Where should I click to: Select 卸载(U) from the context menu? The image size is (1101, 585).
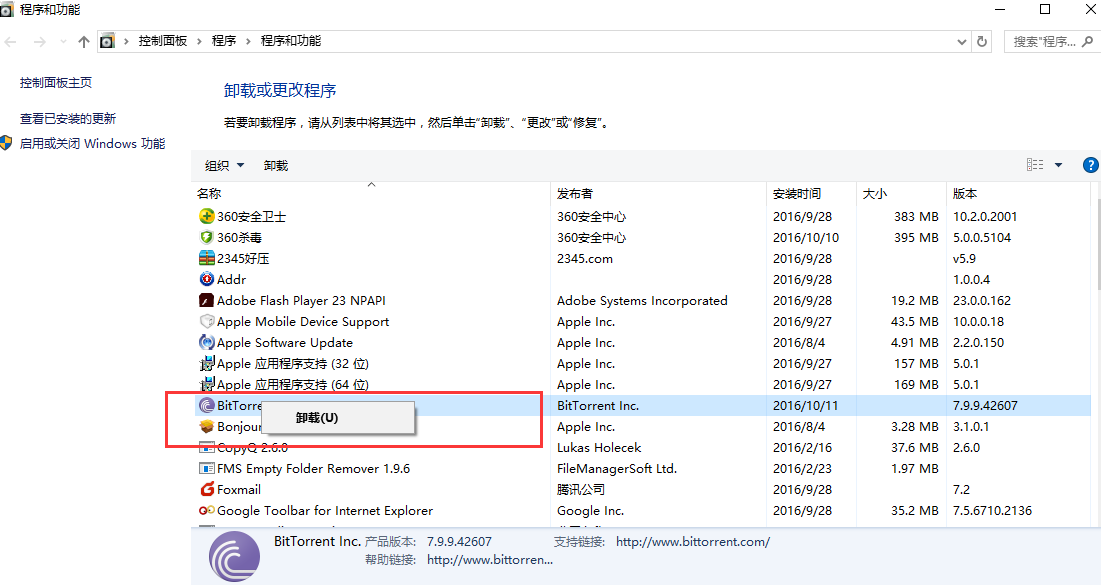338,418
